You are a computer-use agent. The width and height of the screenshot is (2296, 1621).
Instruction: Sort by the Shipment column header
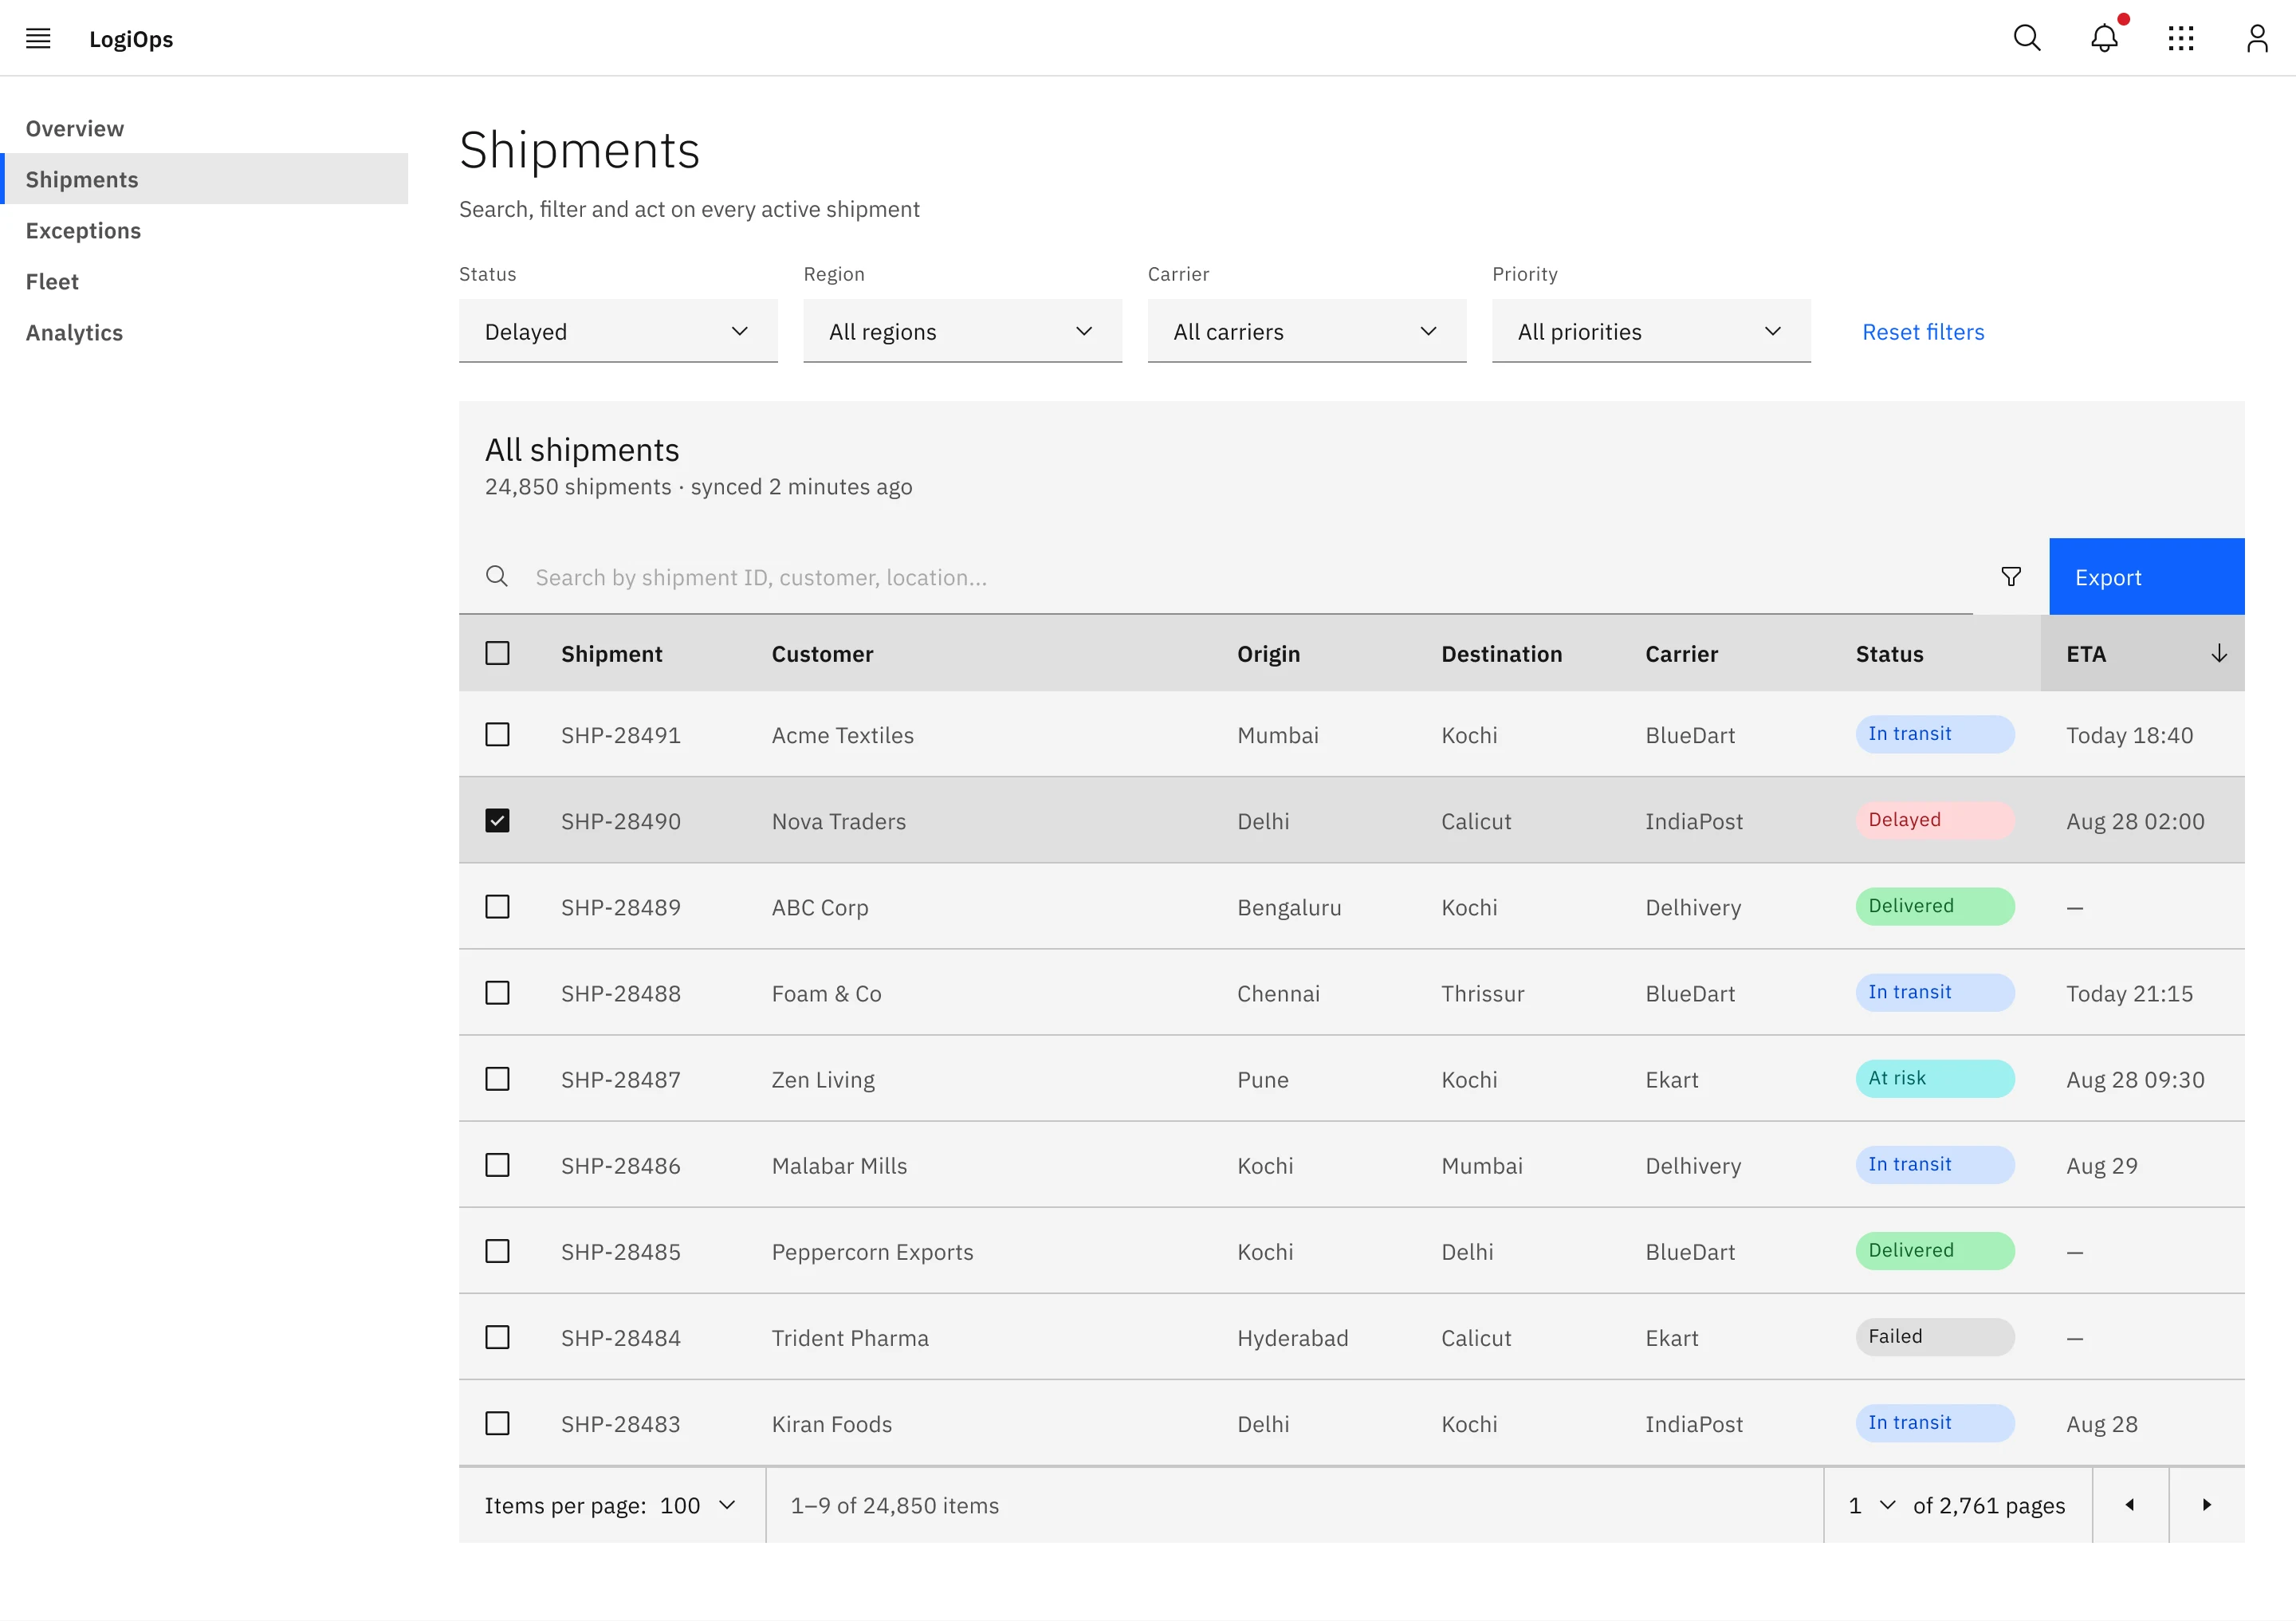[x=611, y=654]
